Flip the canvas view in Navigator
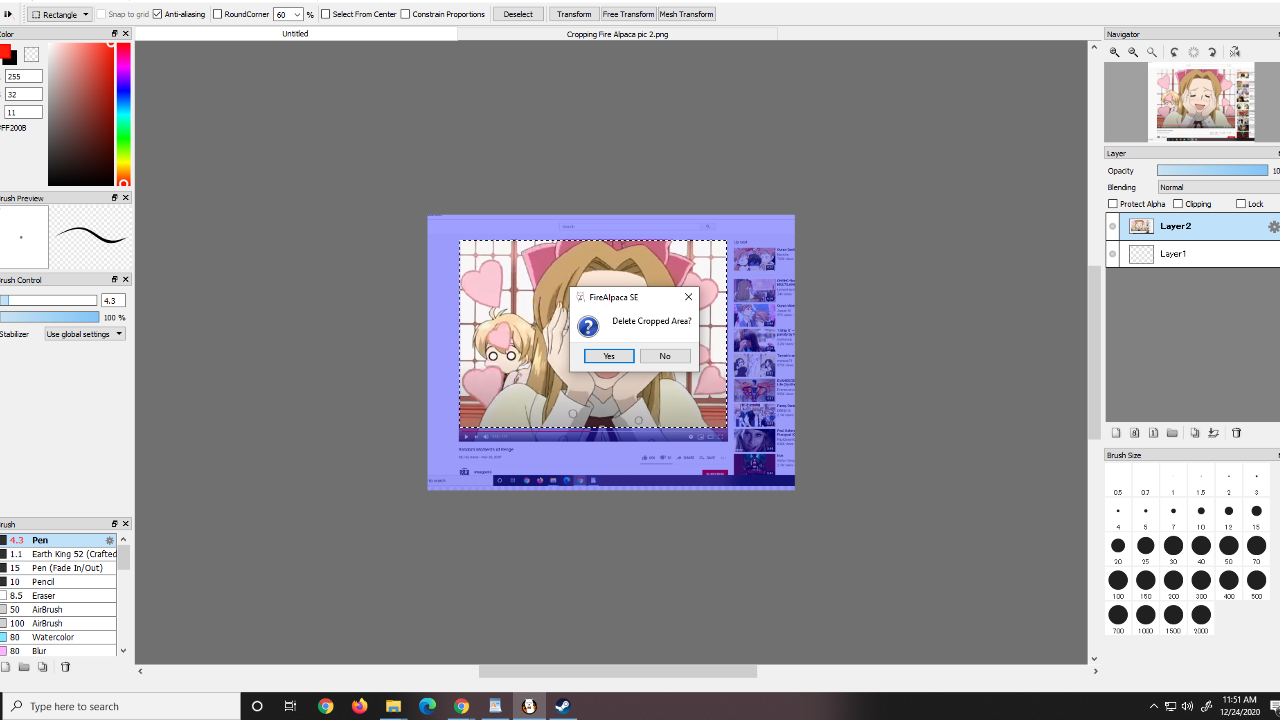This screenshot has width=1280, height=720. pos(1235,52)
